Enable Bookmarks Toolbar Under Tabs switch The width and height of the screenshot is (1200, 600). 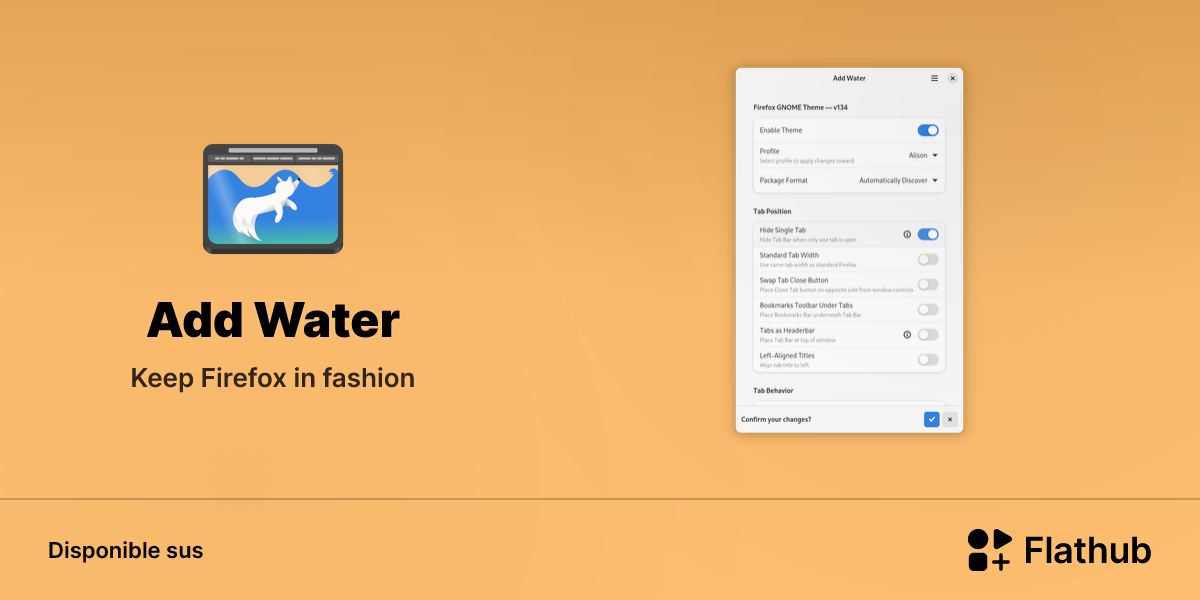click(928, 309)
